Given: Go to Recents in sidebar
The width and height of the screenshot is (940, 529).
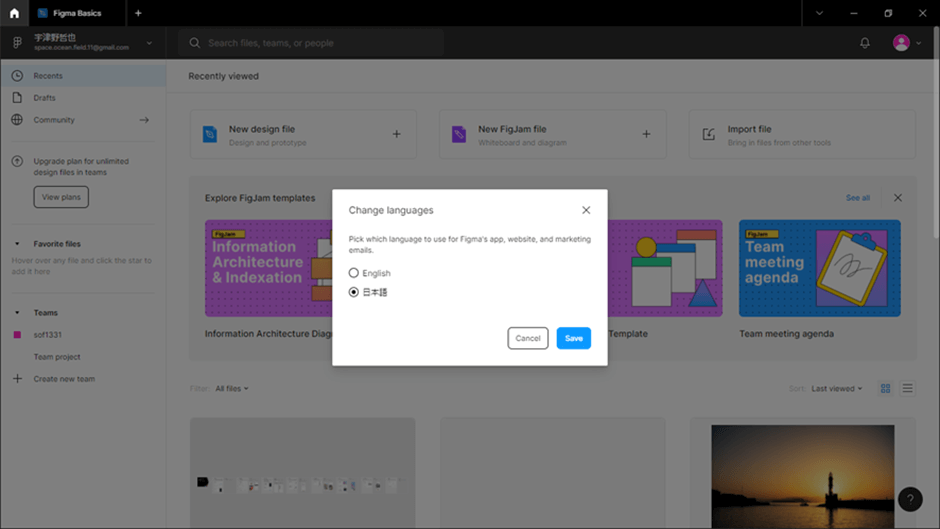Looking at the screenshot, I should tap(83, 76).
